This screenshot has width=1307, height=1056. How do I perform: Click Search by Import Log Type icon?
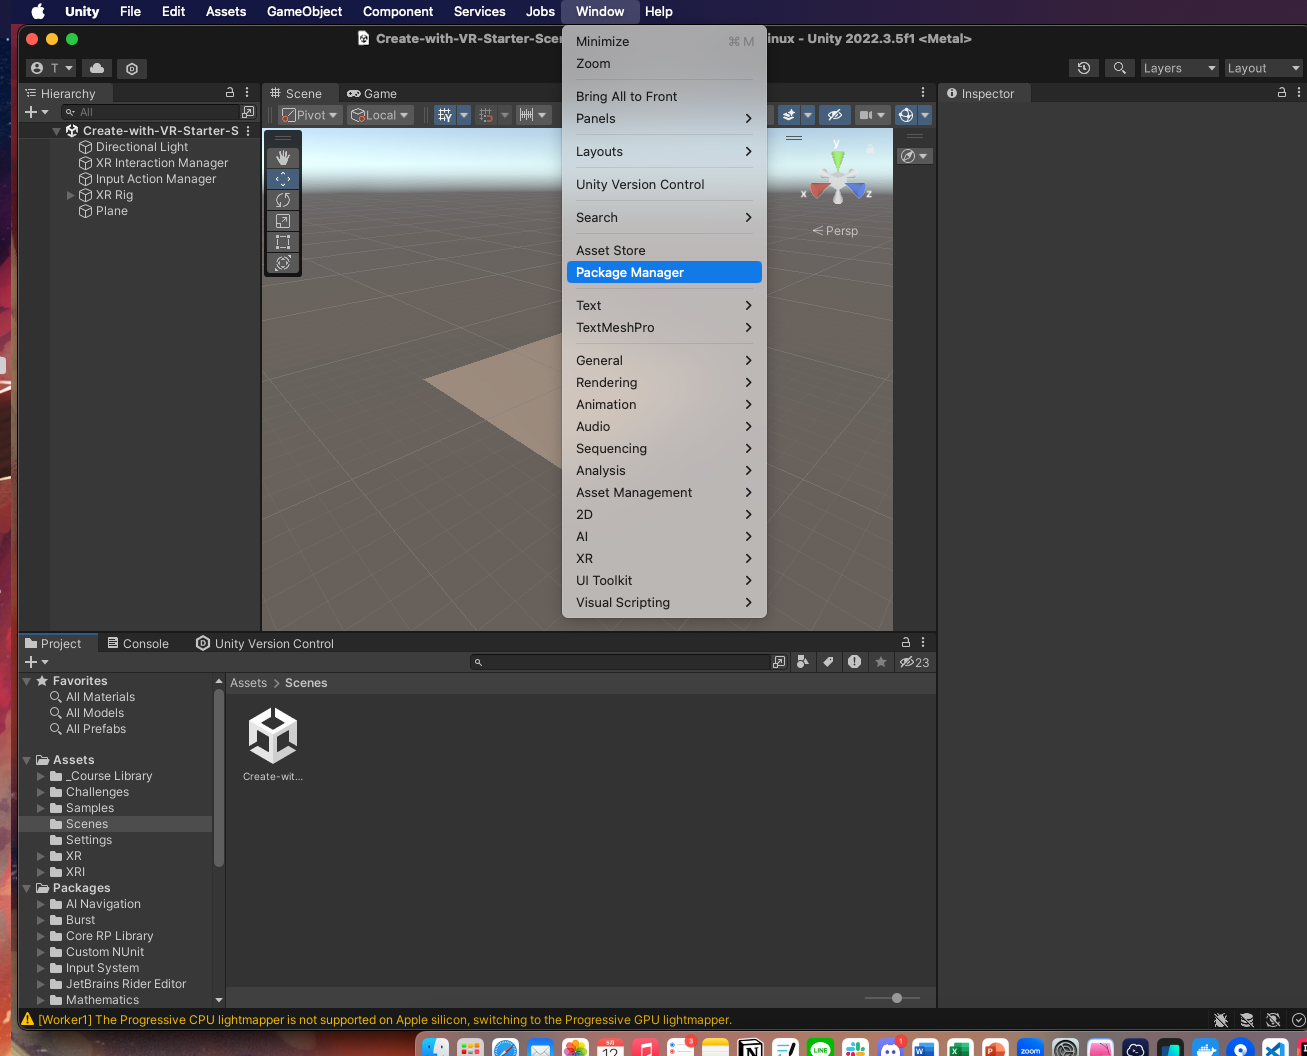tap(854, 662)
